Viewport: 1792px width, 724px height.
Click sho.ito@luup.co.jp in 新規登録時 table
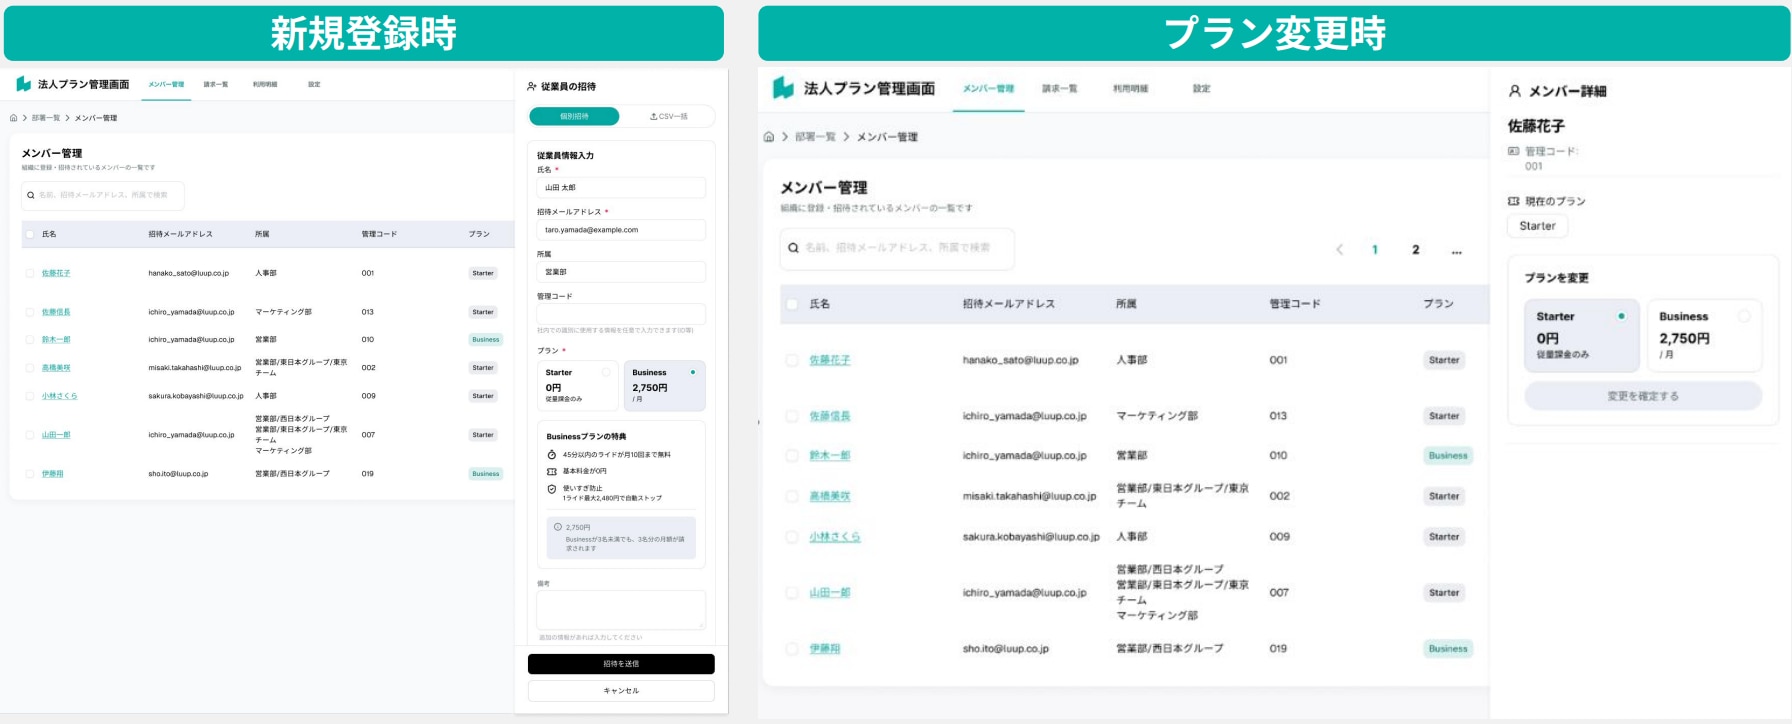pyautogui.click(x=178, y=474)
